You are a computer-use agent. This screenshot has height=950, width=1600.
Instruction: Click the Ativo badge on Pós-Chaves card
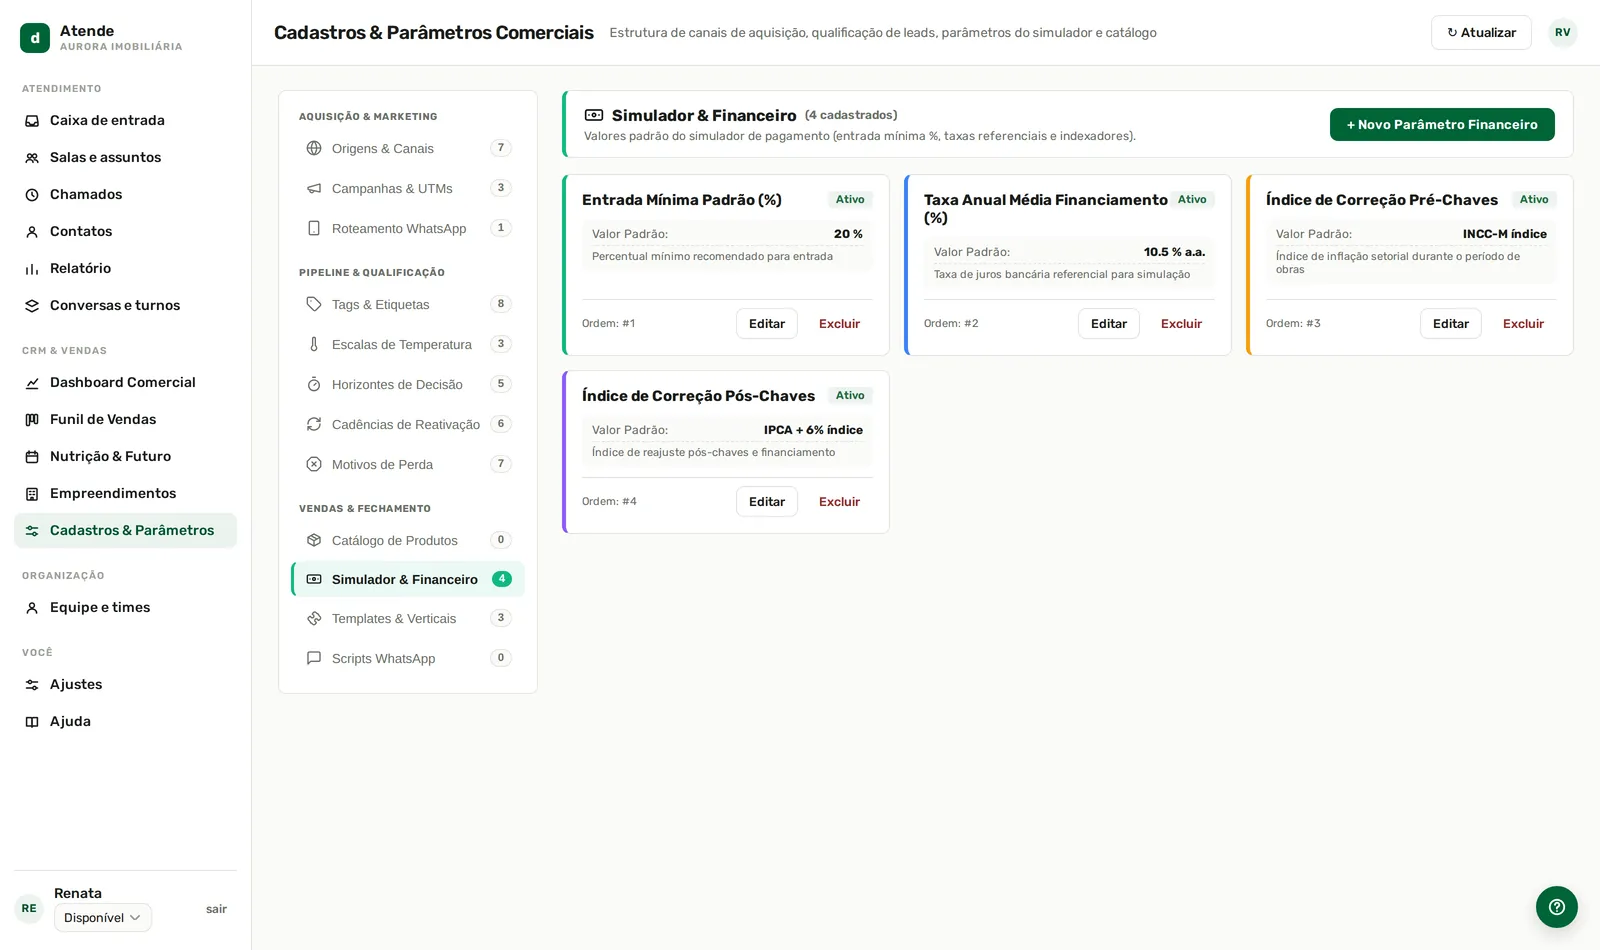pos(850,396)
